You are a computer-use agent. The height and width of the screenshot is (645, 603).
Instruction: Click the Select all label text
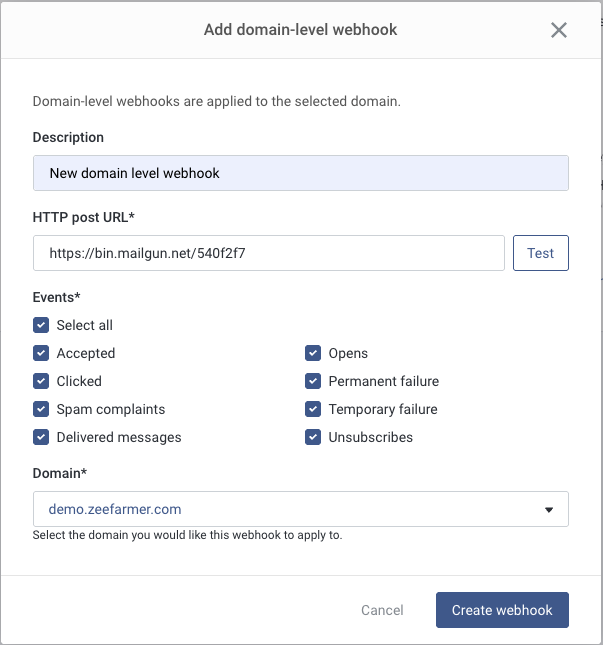(x=85, y=325)
